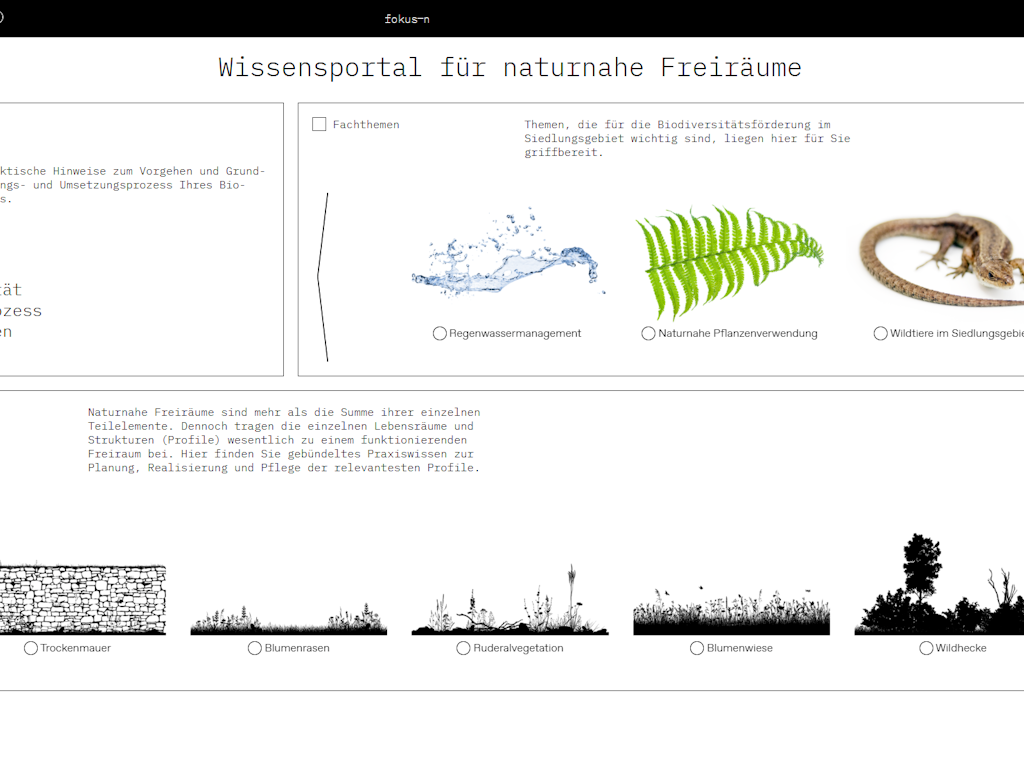Open the Blumenrasen grass silhouette
This screenshot has width=1024, height=768.
289,619
